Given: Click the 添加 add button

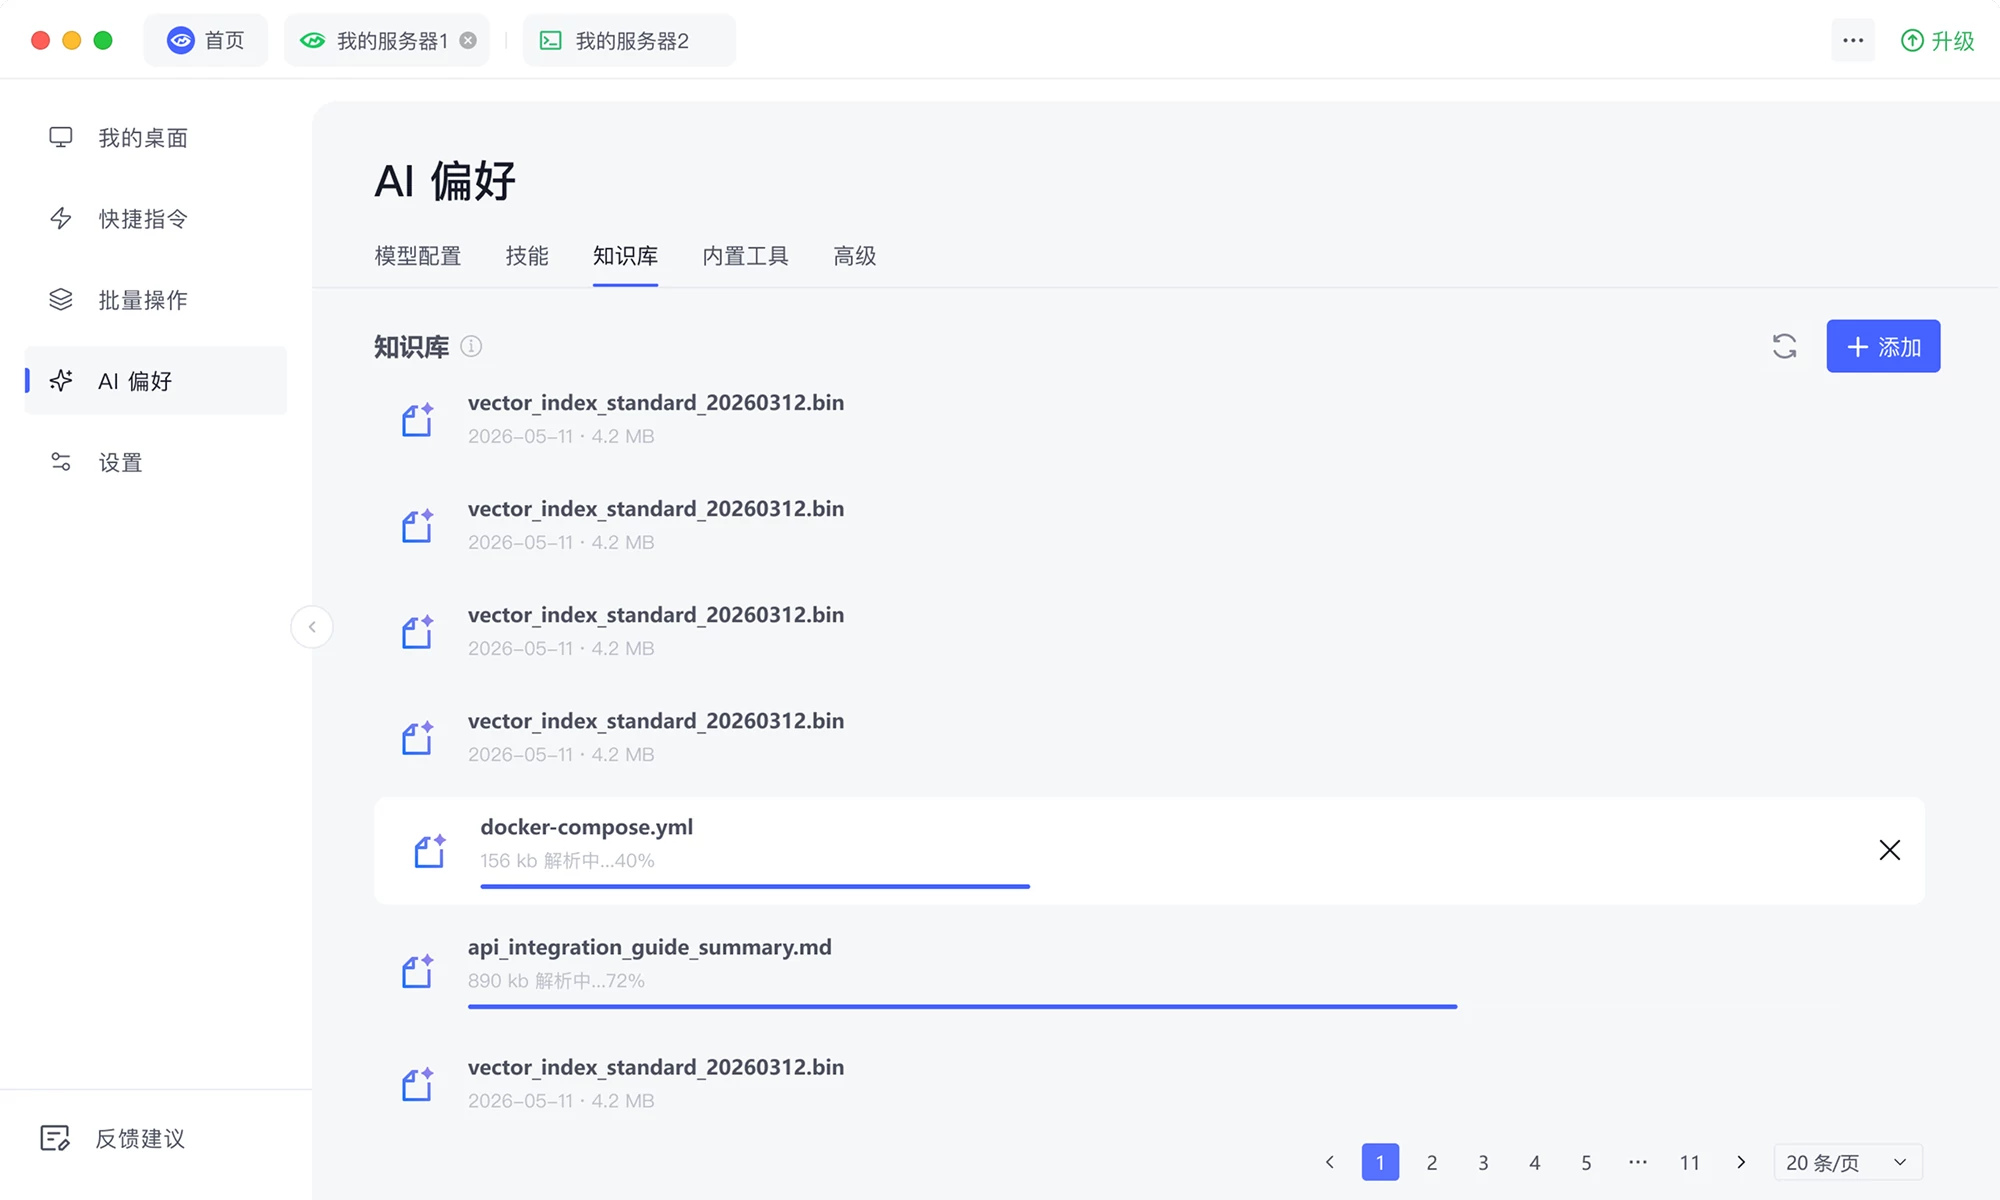Looking at the screenshot, I should (1883, 346).
